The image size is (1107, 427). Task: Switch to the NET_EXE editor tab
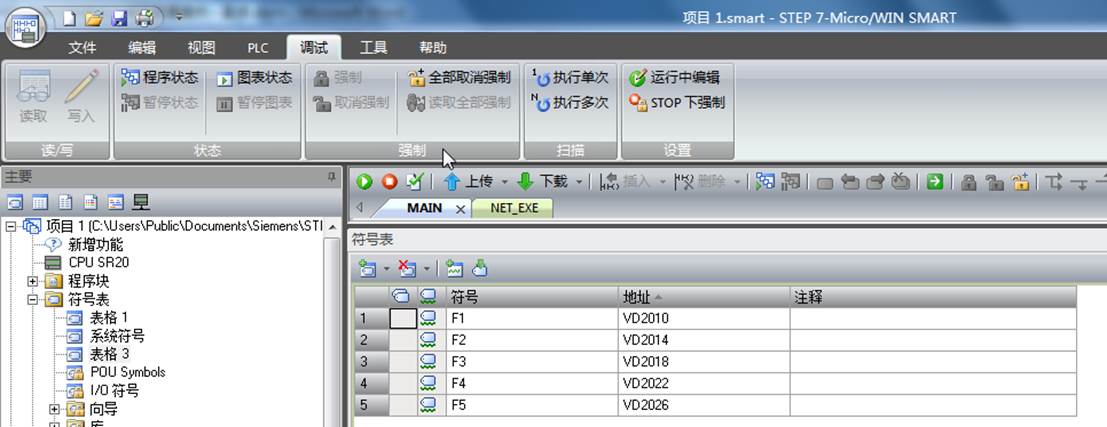pyautogui.click(x=514, y=208)
